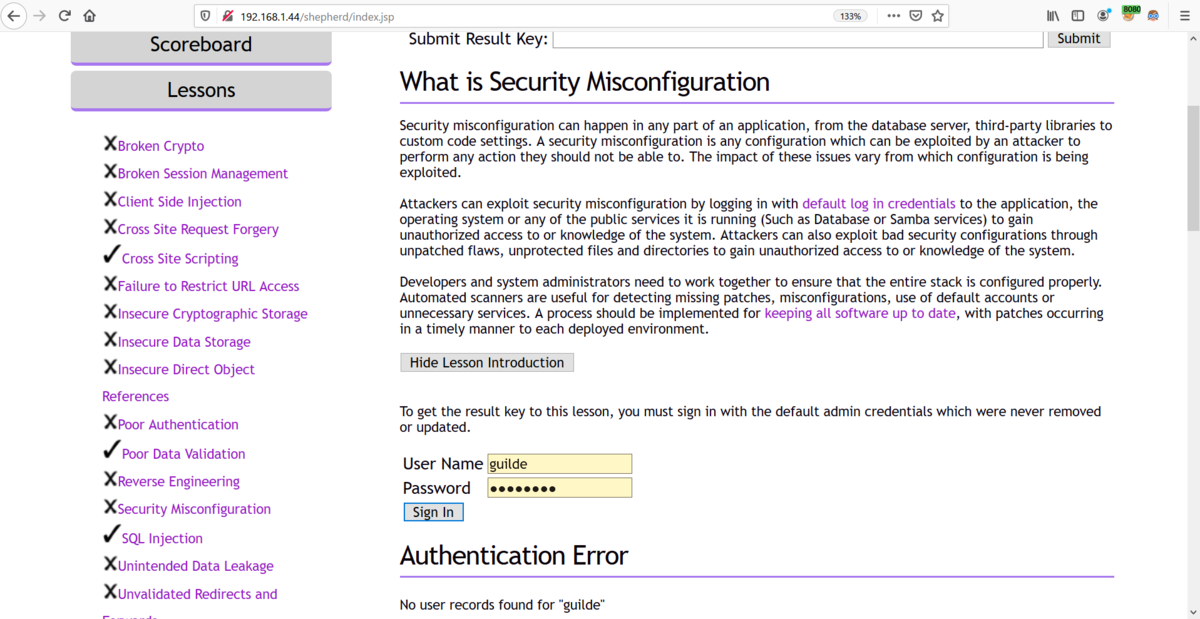
Task: Click the What is Security Misconfiguration heading
Action: (585, 82)
